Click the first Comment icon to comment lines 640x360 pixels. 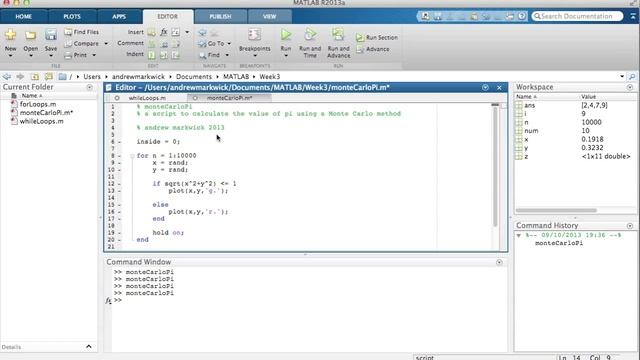(x=151, y=43)
